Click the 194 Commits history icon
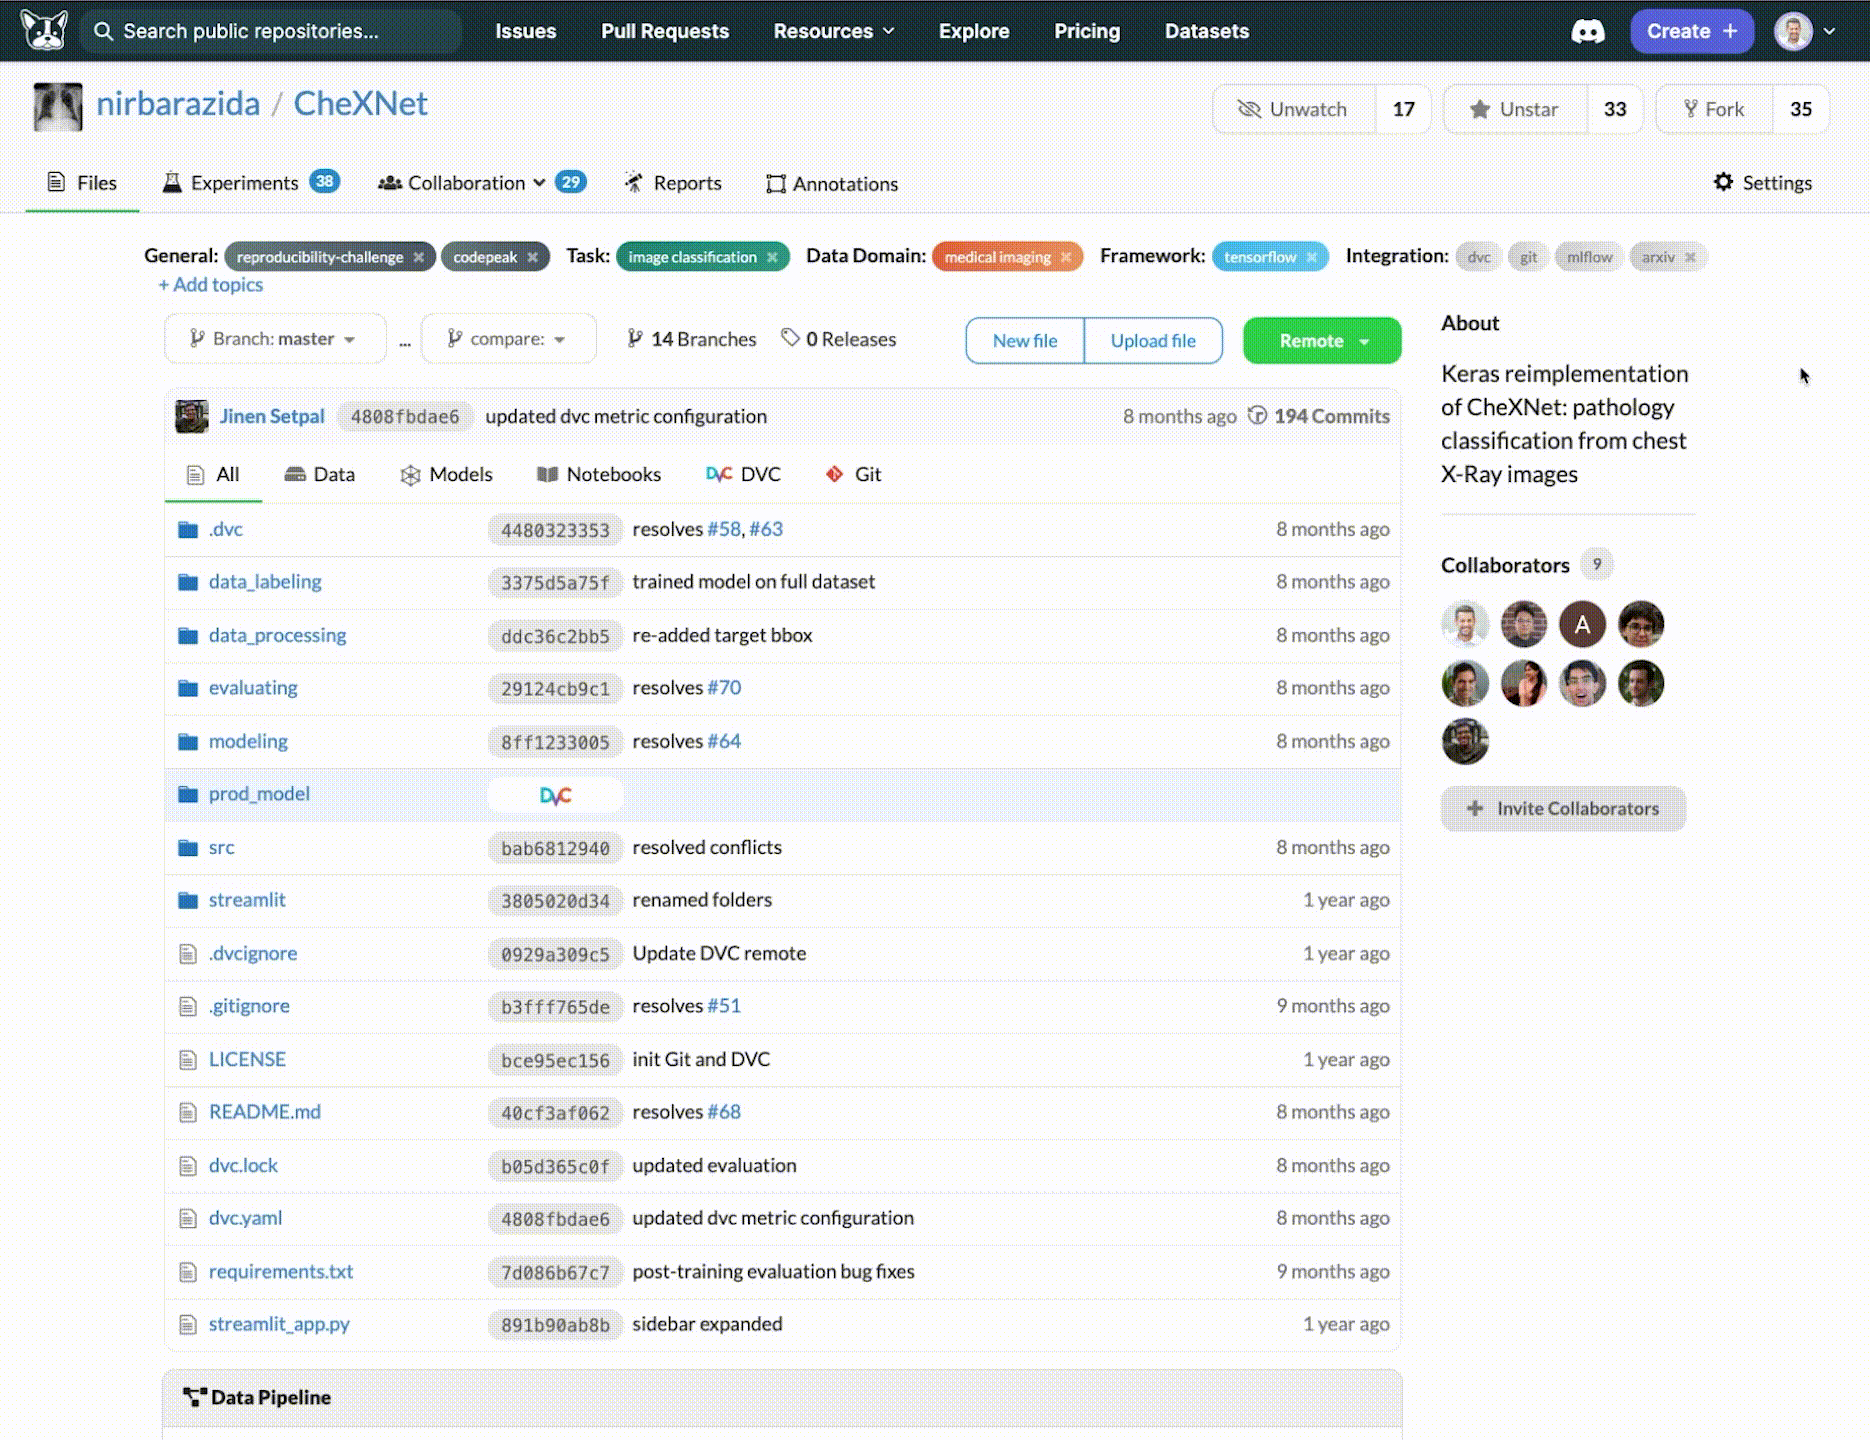The width and height of the screenshot is (1870, 1440). [x=1258, y=416]
